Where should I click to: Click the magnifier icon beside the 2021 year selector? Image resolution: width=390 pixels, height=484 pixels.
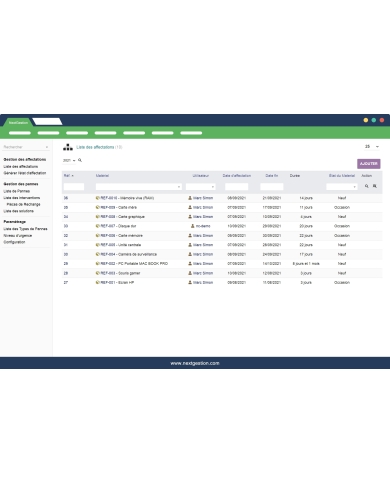coord(80,160)
